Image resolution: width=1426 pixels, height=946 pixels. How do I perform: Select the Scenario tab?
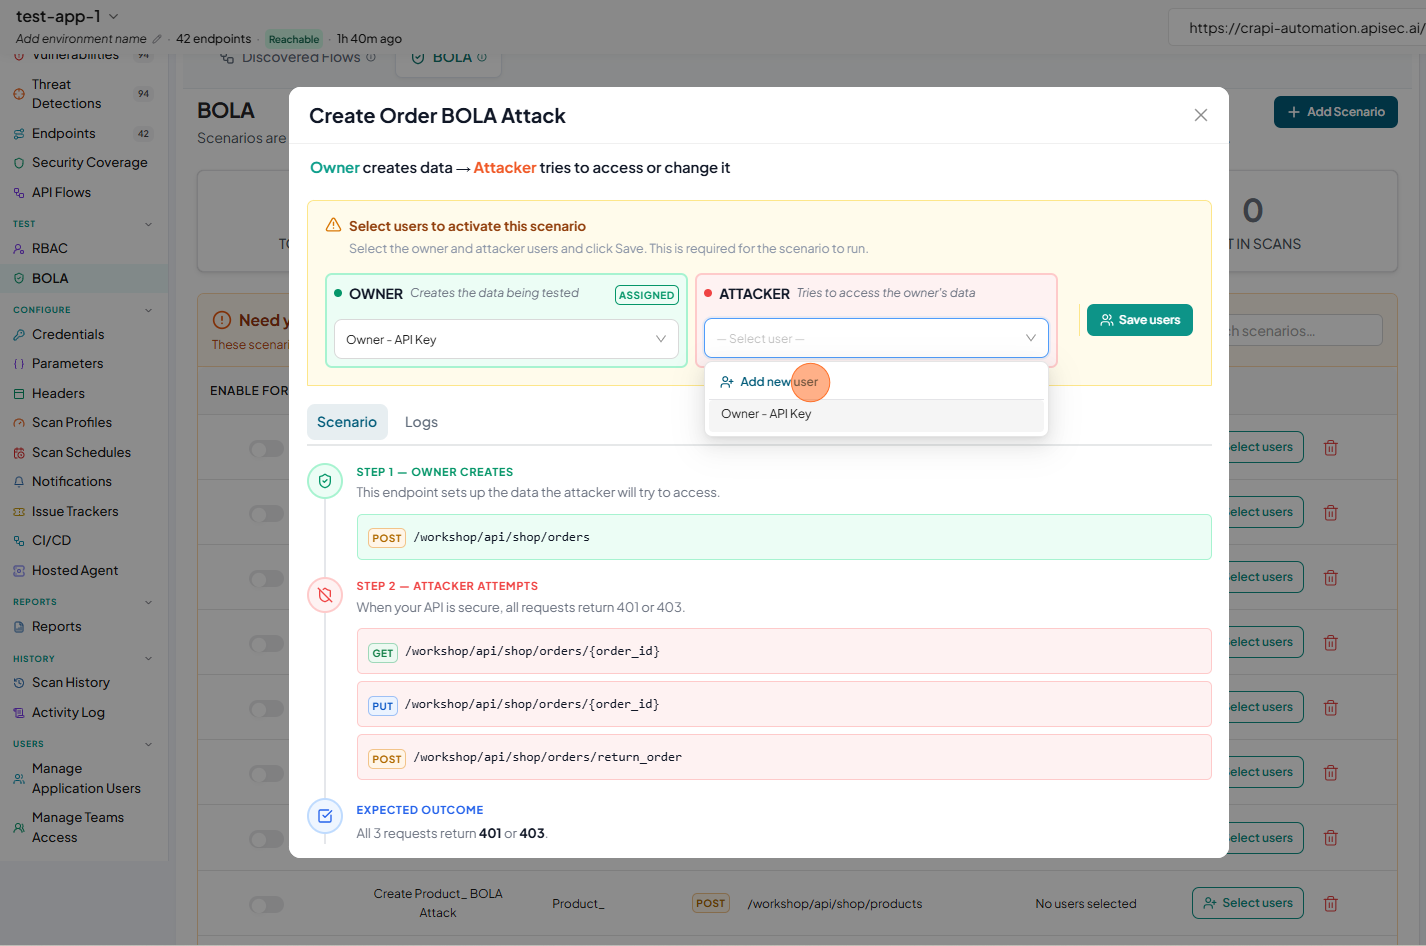click(347, 422)
